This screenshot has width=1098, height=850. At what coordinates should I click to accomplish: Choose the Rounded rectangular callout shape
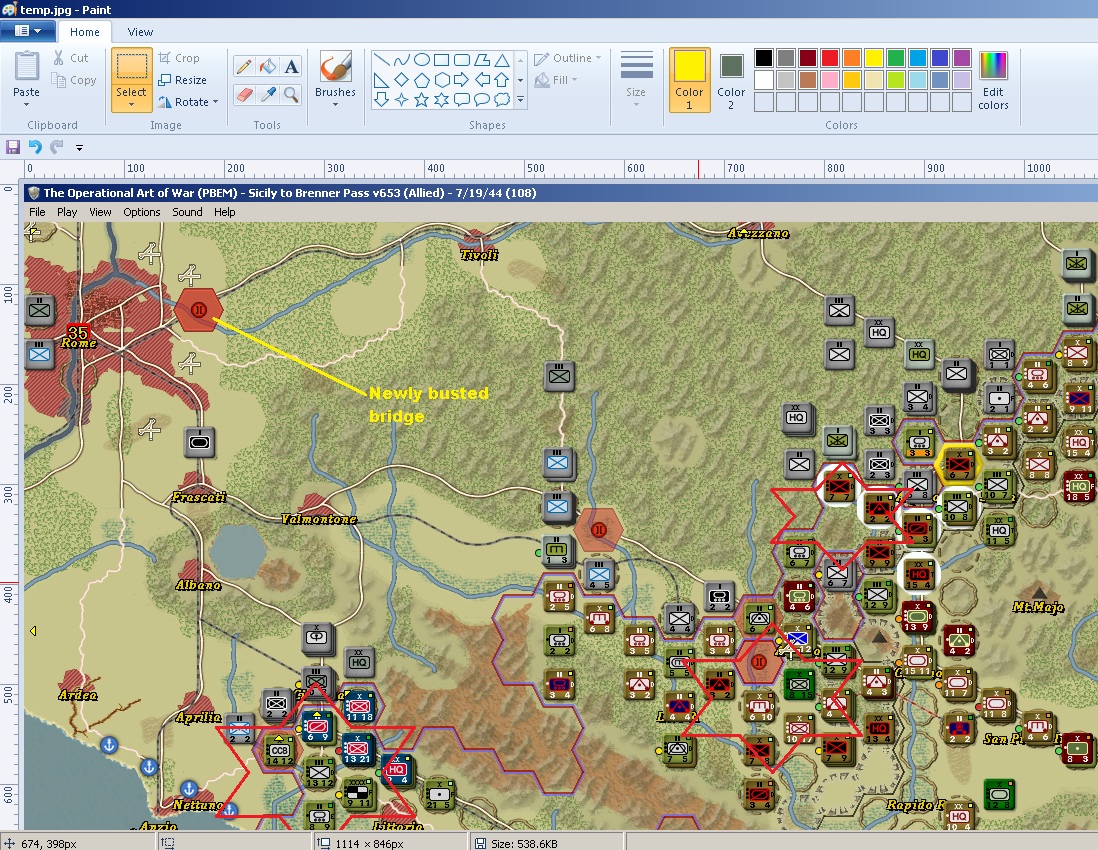click(x=461, y=99)
